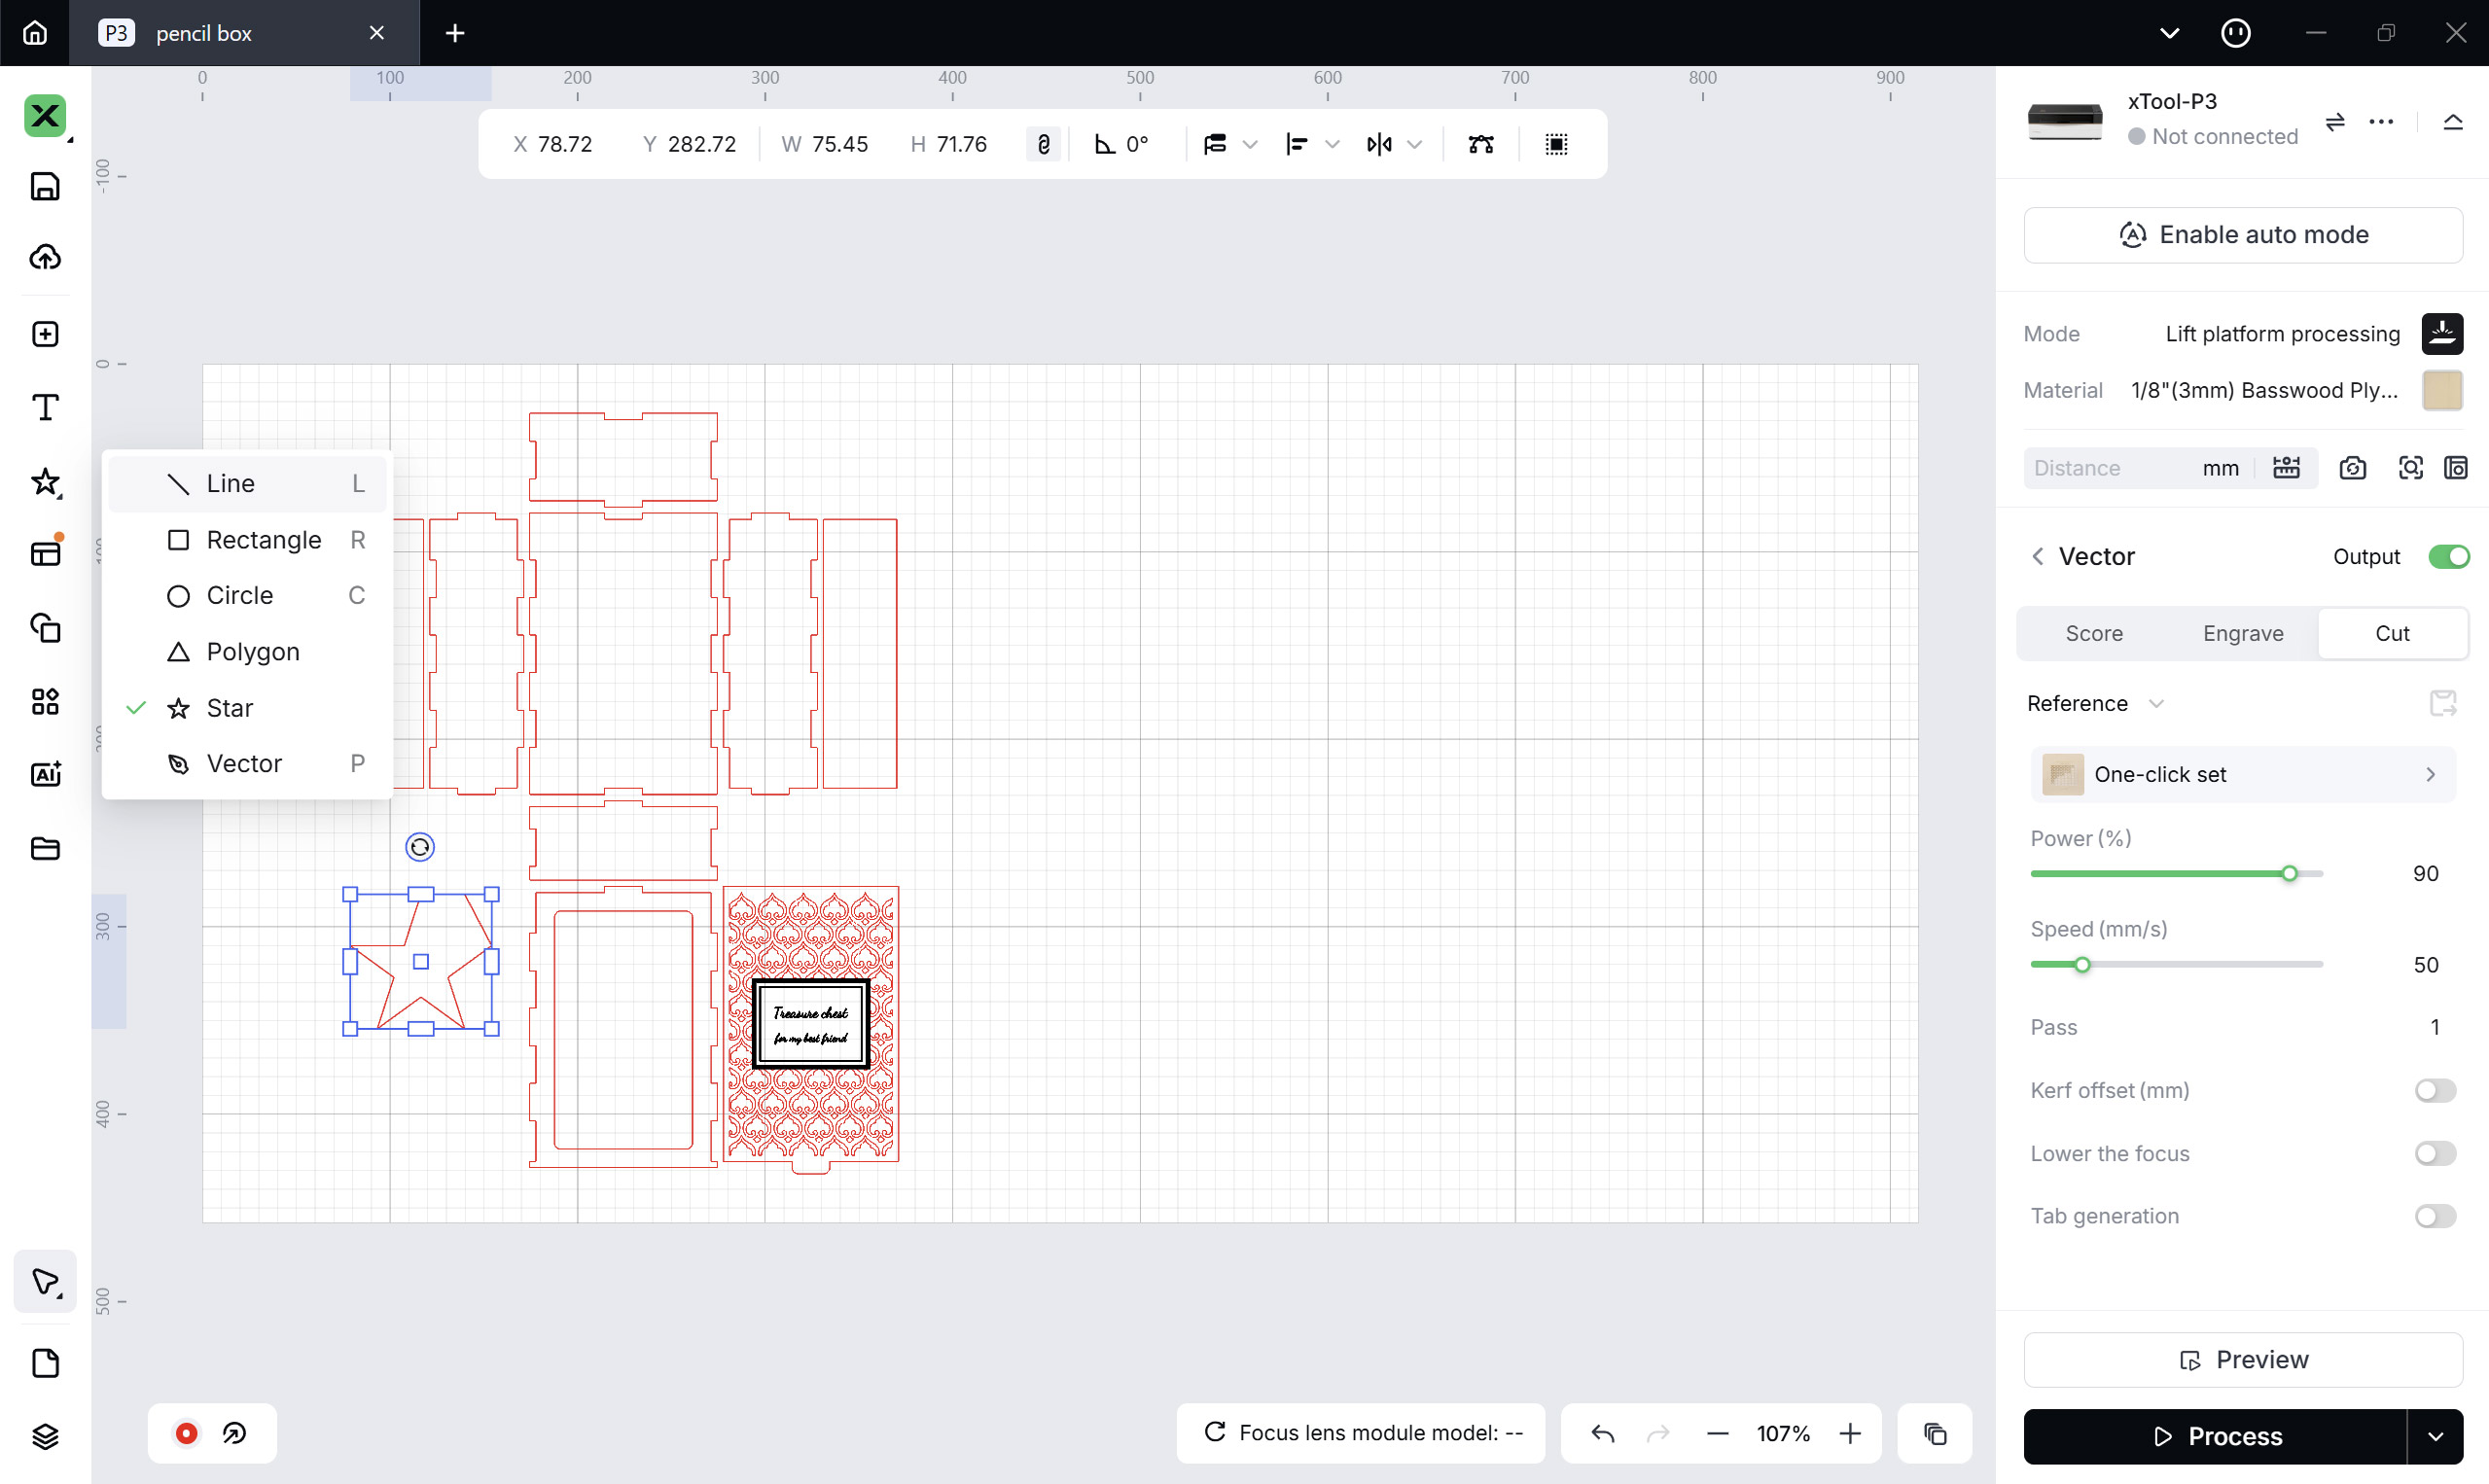
Task: Open the alignment options dropdown in the toolbar
Action: (x=1334, y=143)
